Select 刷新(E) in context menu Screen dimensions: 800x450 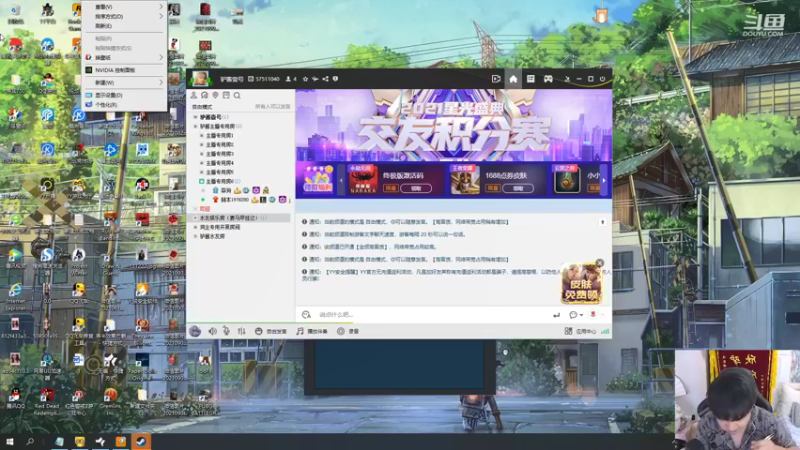point(124,26)
